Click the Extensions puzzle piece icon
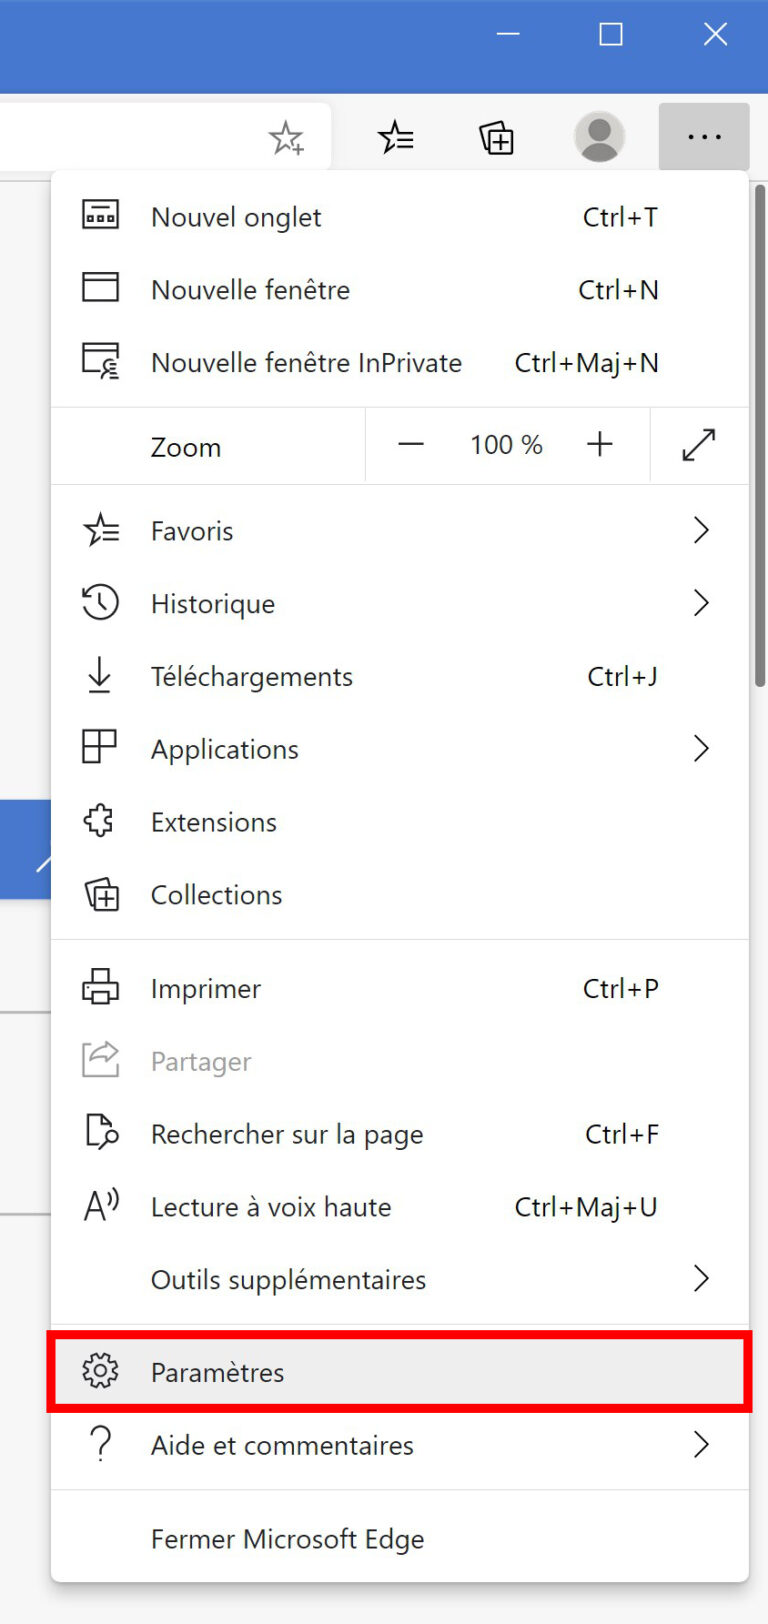The width and height of the screenshot is (768, 1624). pos(100,821)
